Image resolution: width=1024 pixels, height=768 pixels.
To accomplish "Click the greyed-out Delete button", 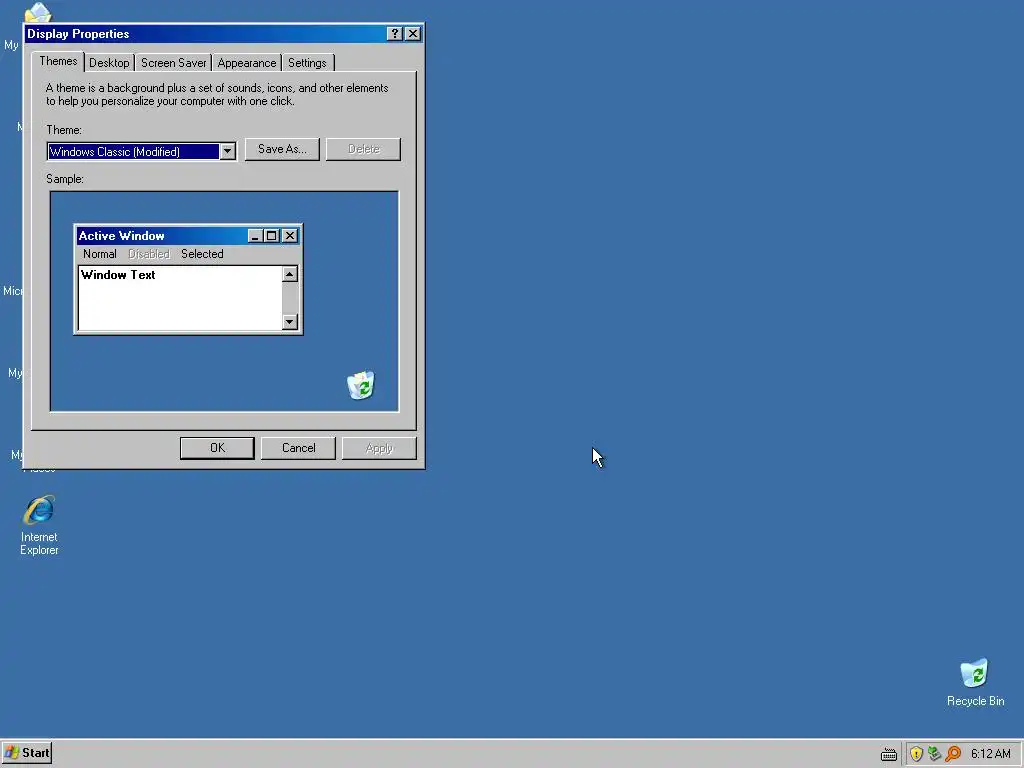I will 363,149.
